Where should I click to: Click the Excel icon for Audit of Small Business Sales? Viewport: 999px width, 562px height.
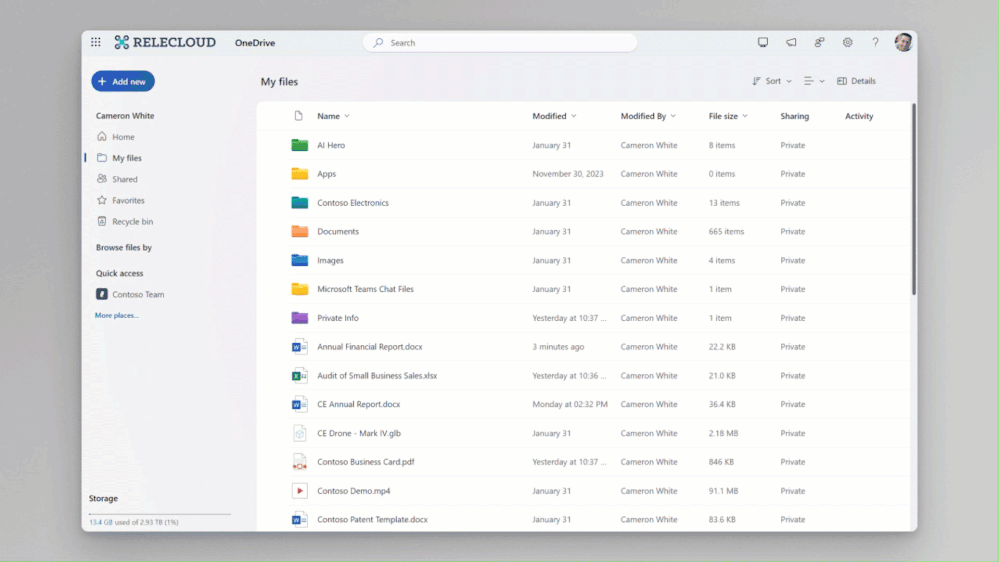[299, 375]
